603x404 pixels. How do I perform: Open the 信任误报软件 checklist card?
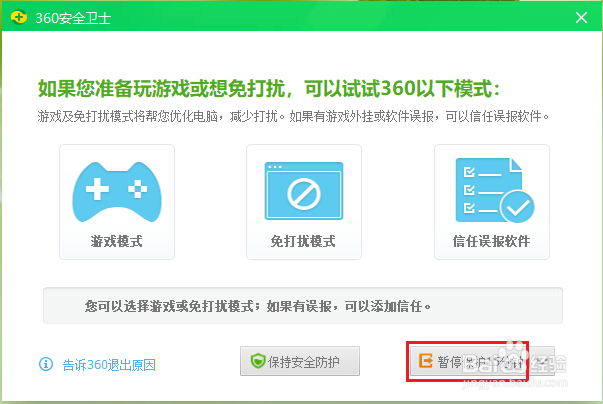click(x=492, y=202)
